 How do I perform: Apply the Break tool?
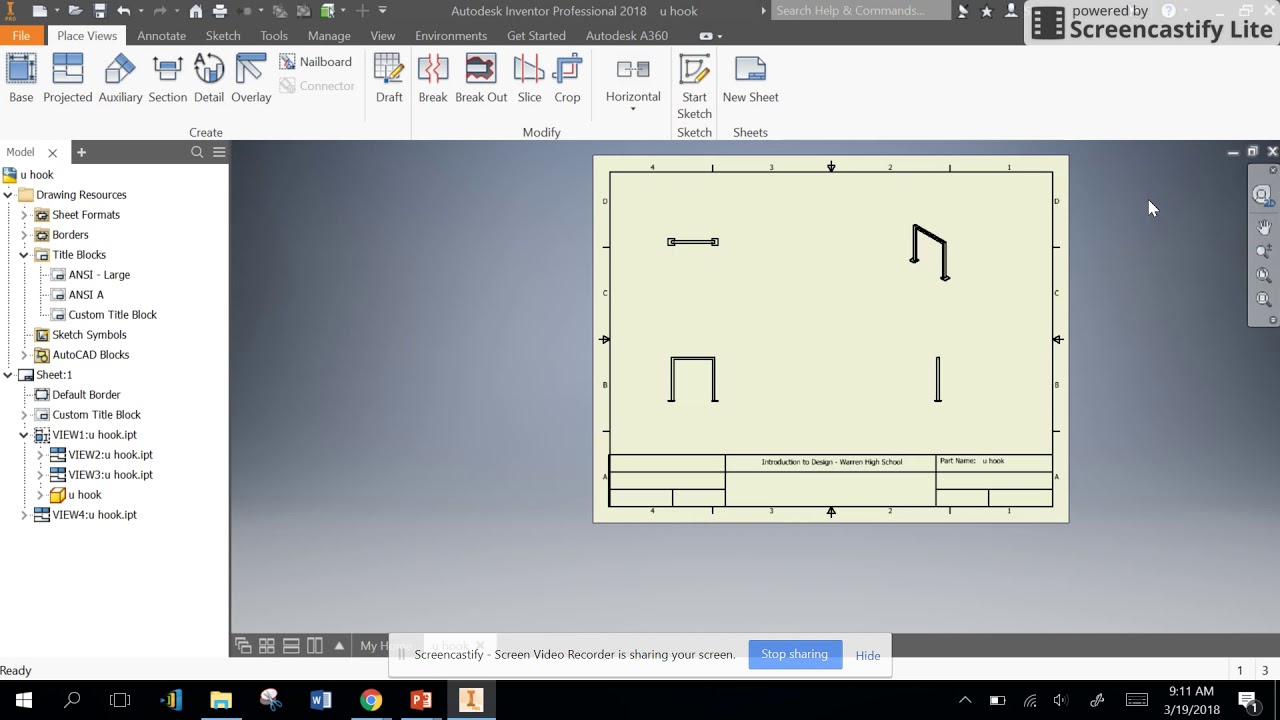click(433, 79)
